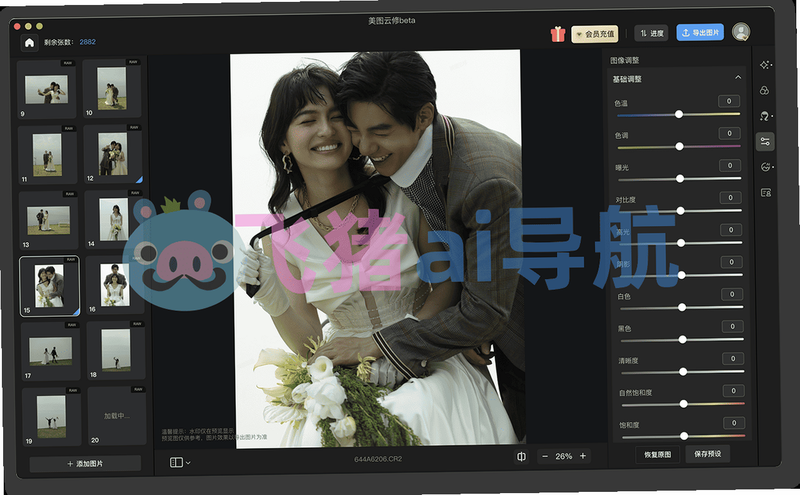800x495 pixels.
Task: Open the layout view dropdown
Action: tap(180, 462)
